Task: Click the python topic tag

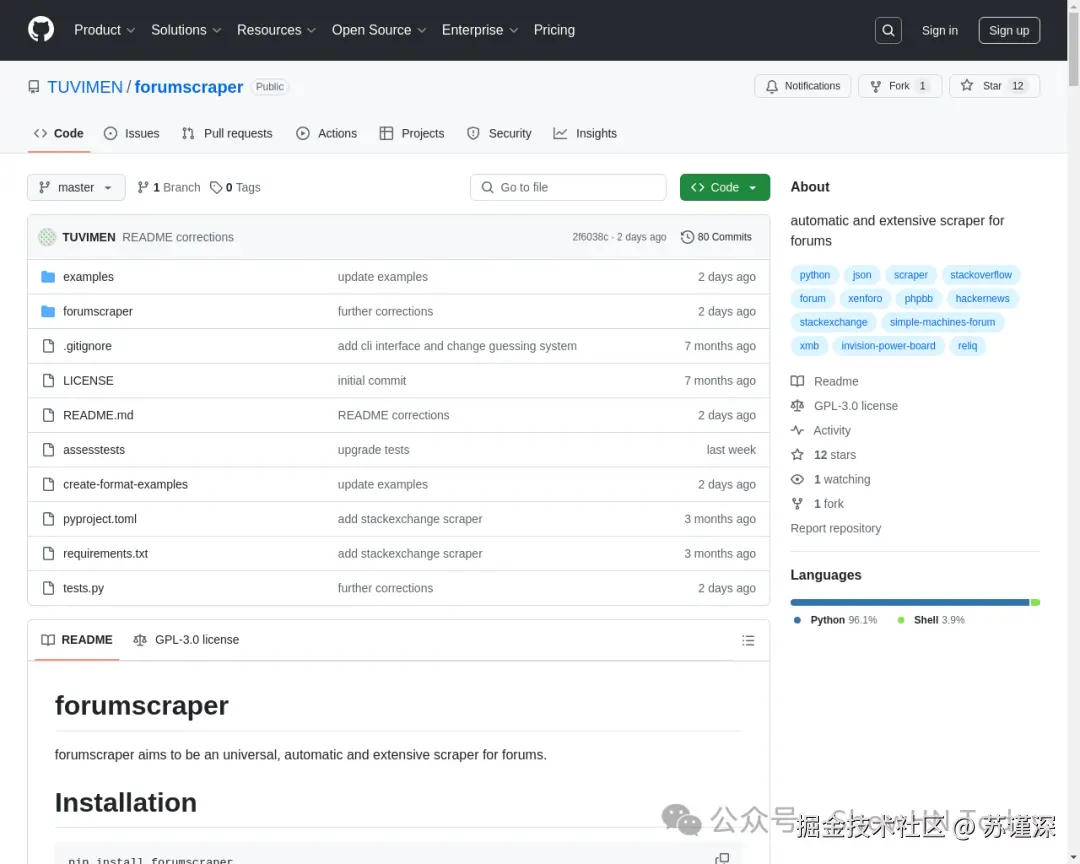Action: point(815,275)
